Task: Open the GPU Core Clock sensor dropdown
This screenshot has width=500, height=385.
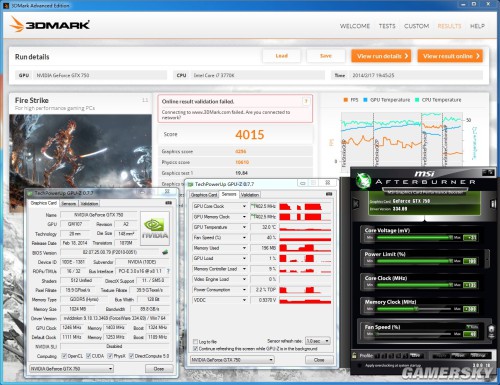Action: click(x=244, y=206)
